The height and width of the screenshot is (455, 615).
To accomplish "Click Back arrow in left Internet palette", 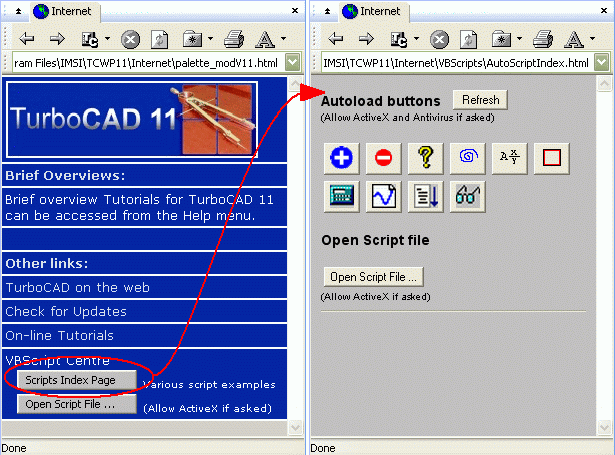I will click(27, 39).
